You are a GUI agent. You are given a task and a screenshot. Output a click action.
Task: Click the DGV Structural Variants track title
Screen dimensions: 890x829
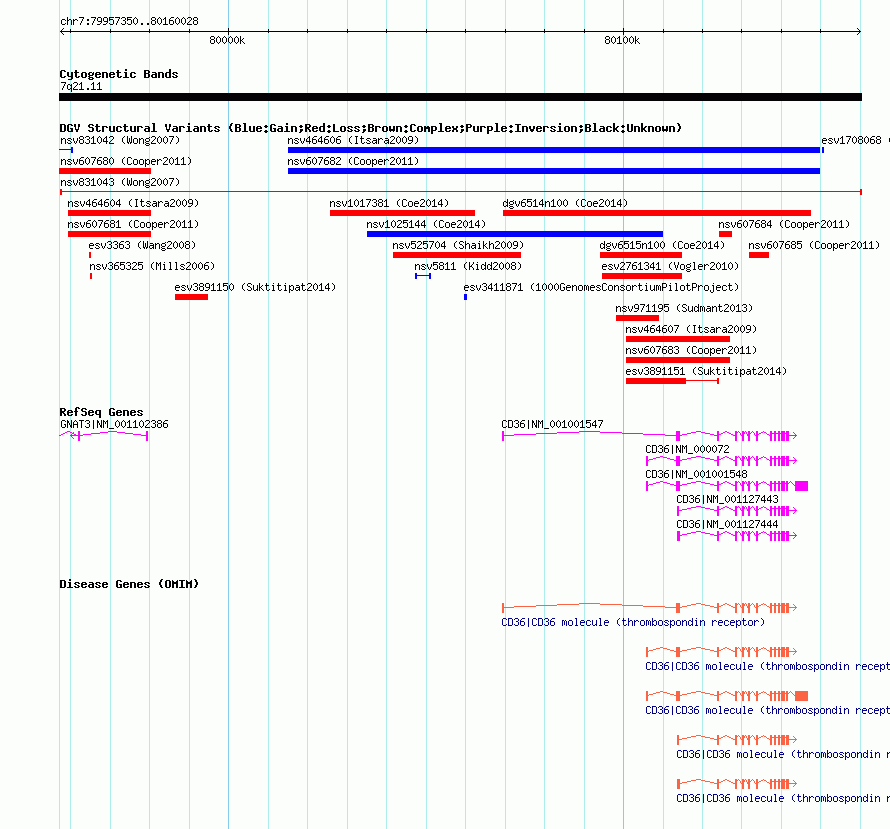point(371,128)
